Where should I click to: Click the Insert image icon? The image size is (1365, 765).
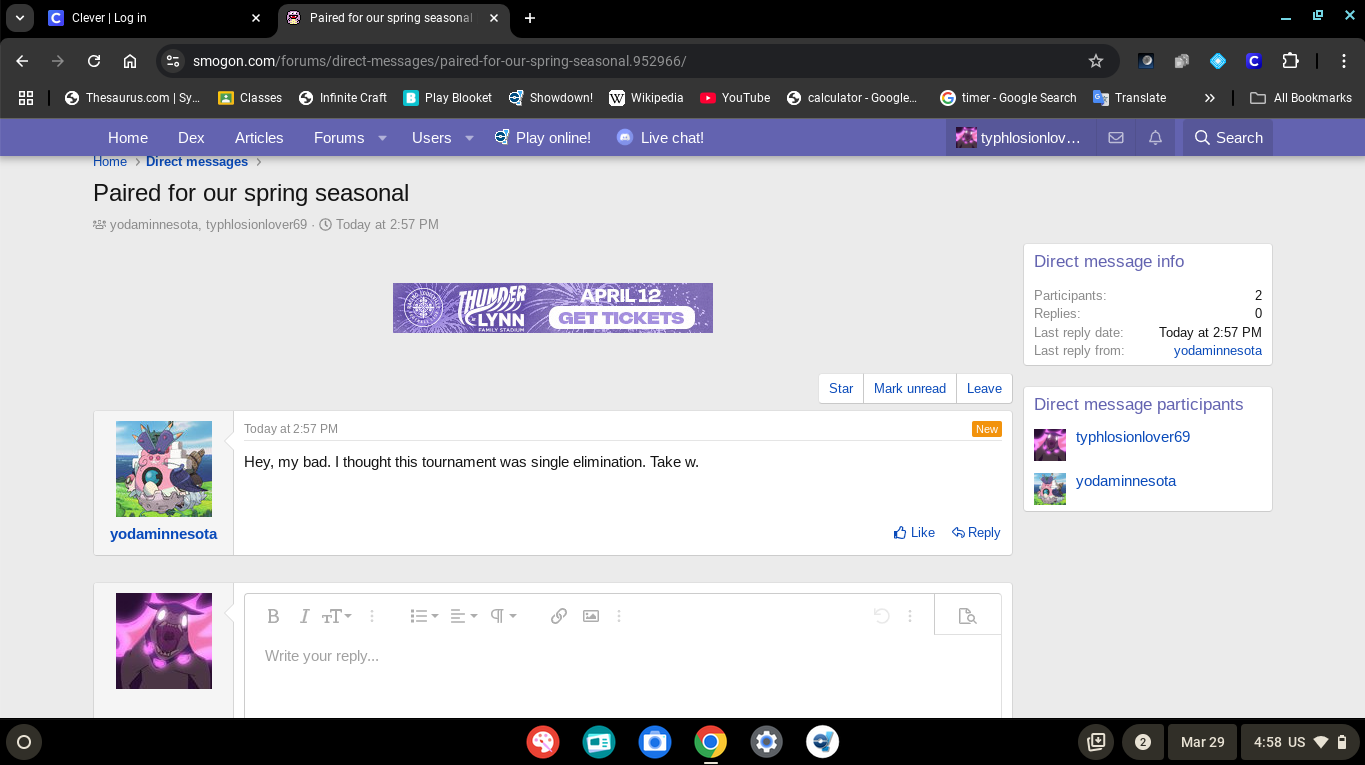click(x=591, y=616)
